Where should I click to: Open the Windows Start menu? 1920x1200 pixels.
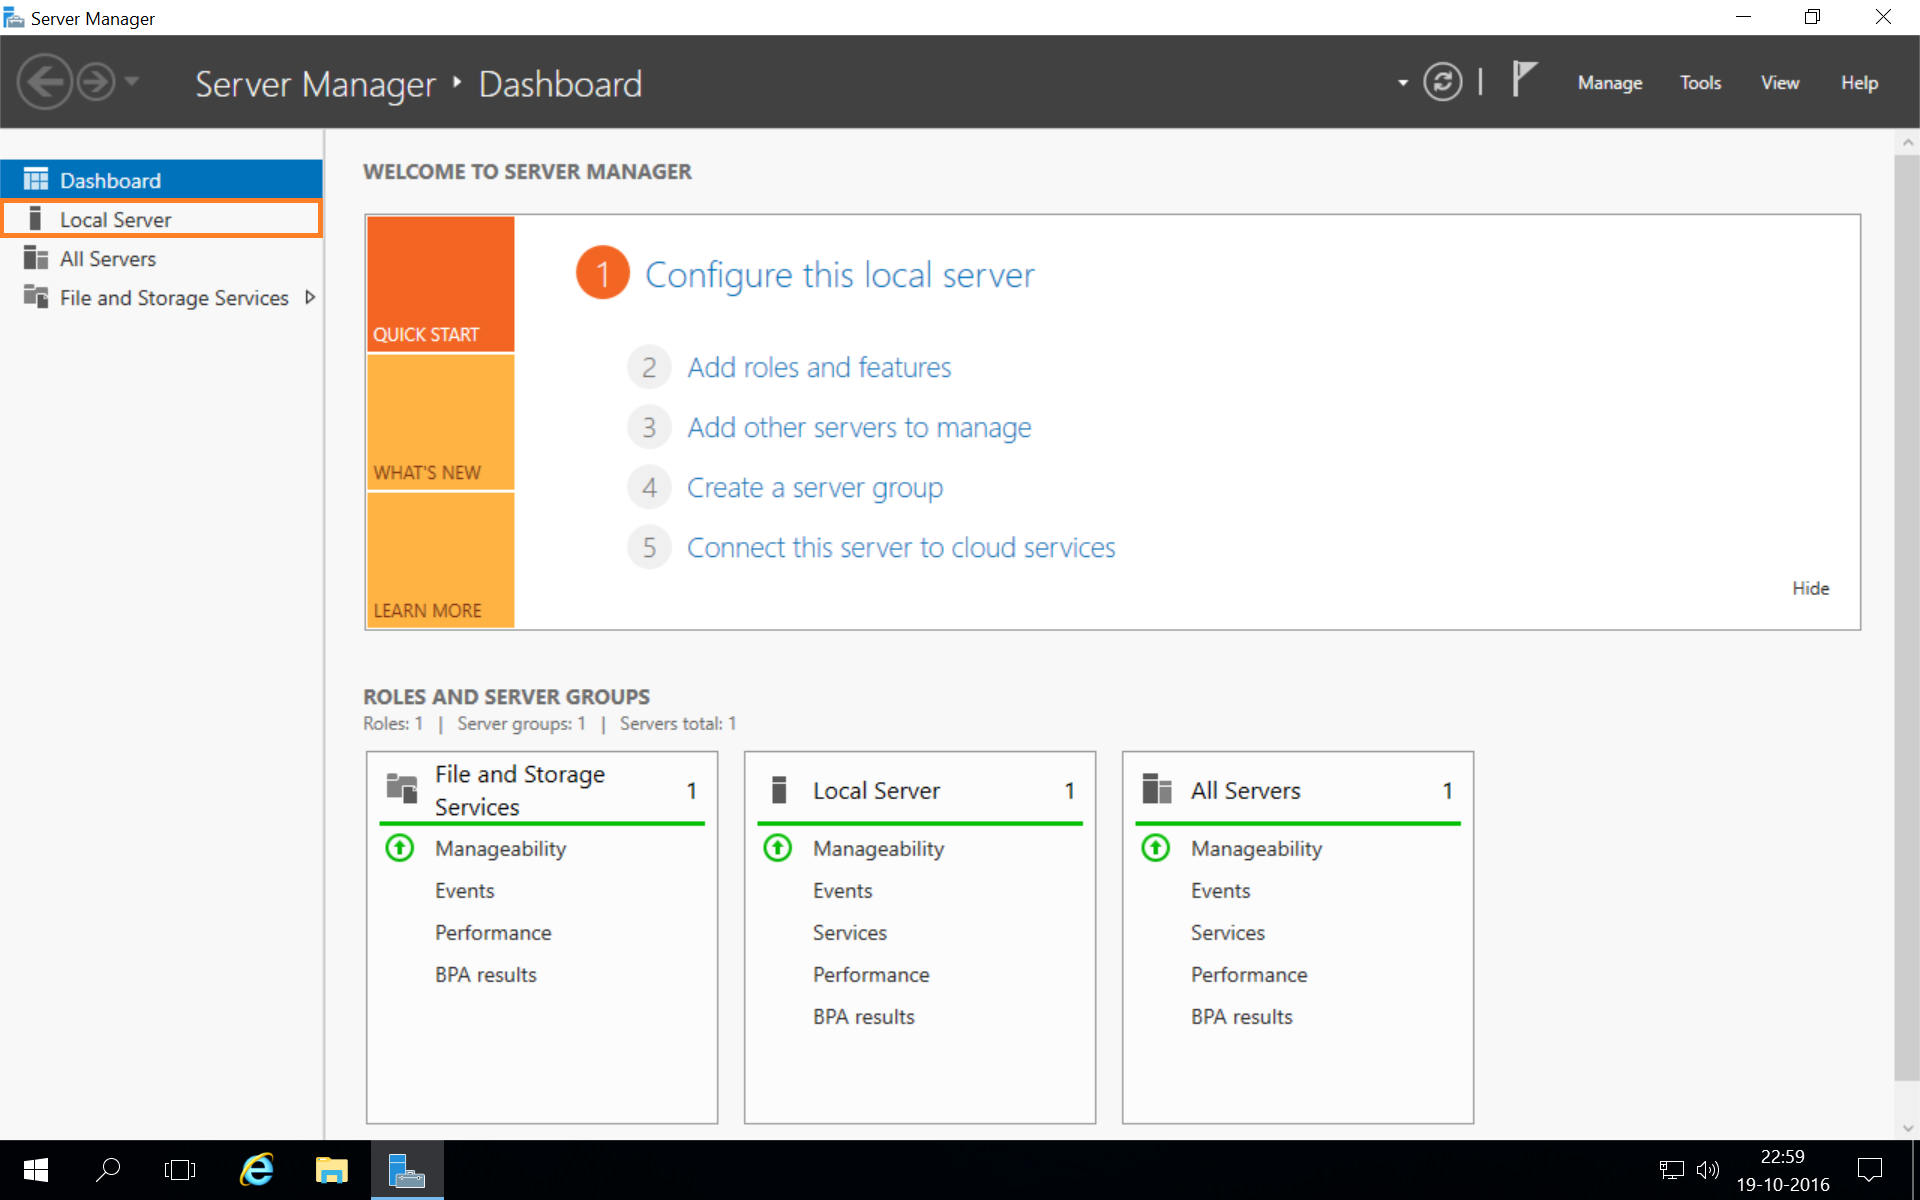click(x=35, y=1170)
